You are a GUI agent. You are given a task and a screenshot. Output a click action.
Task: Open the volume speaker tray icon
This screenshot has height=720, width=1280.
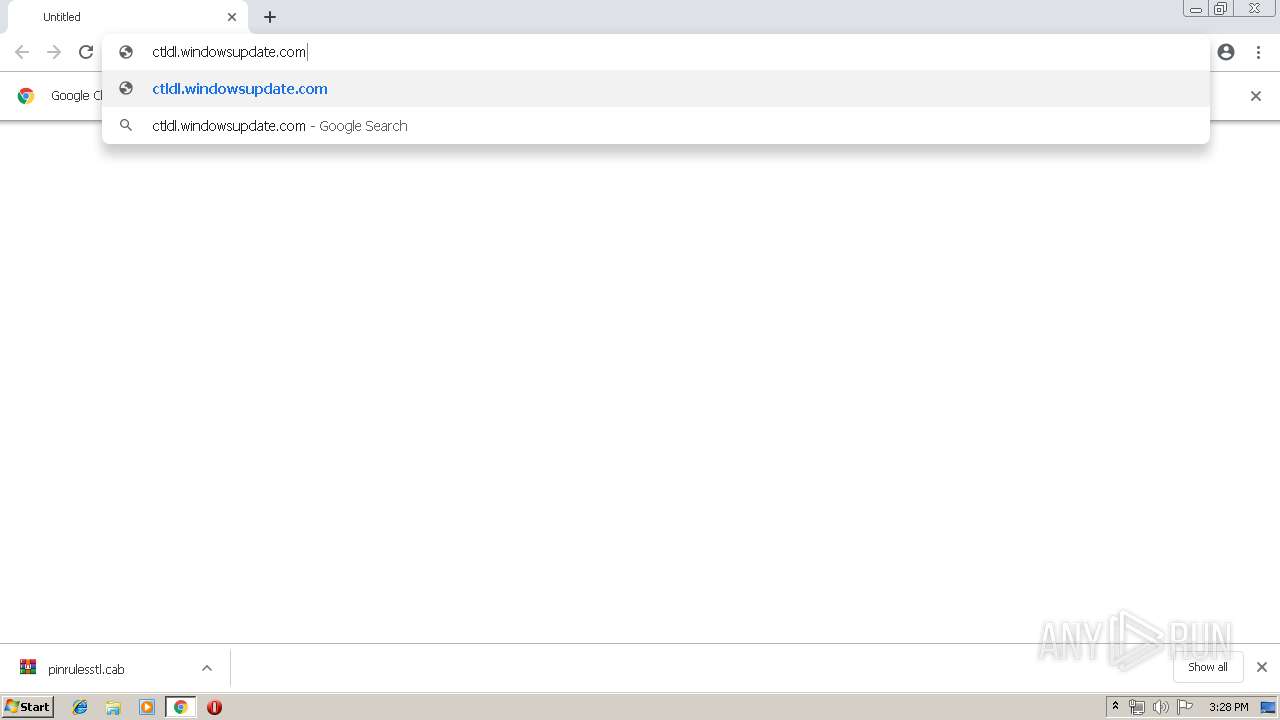point(1160,707)
